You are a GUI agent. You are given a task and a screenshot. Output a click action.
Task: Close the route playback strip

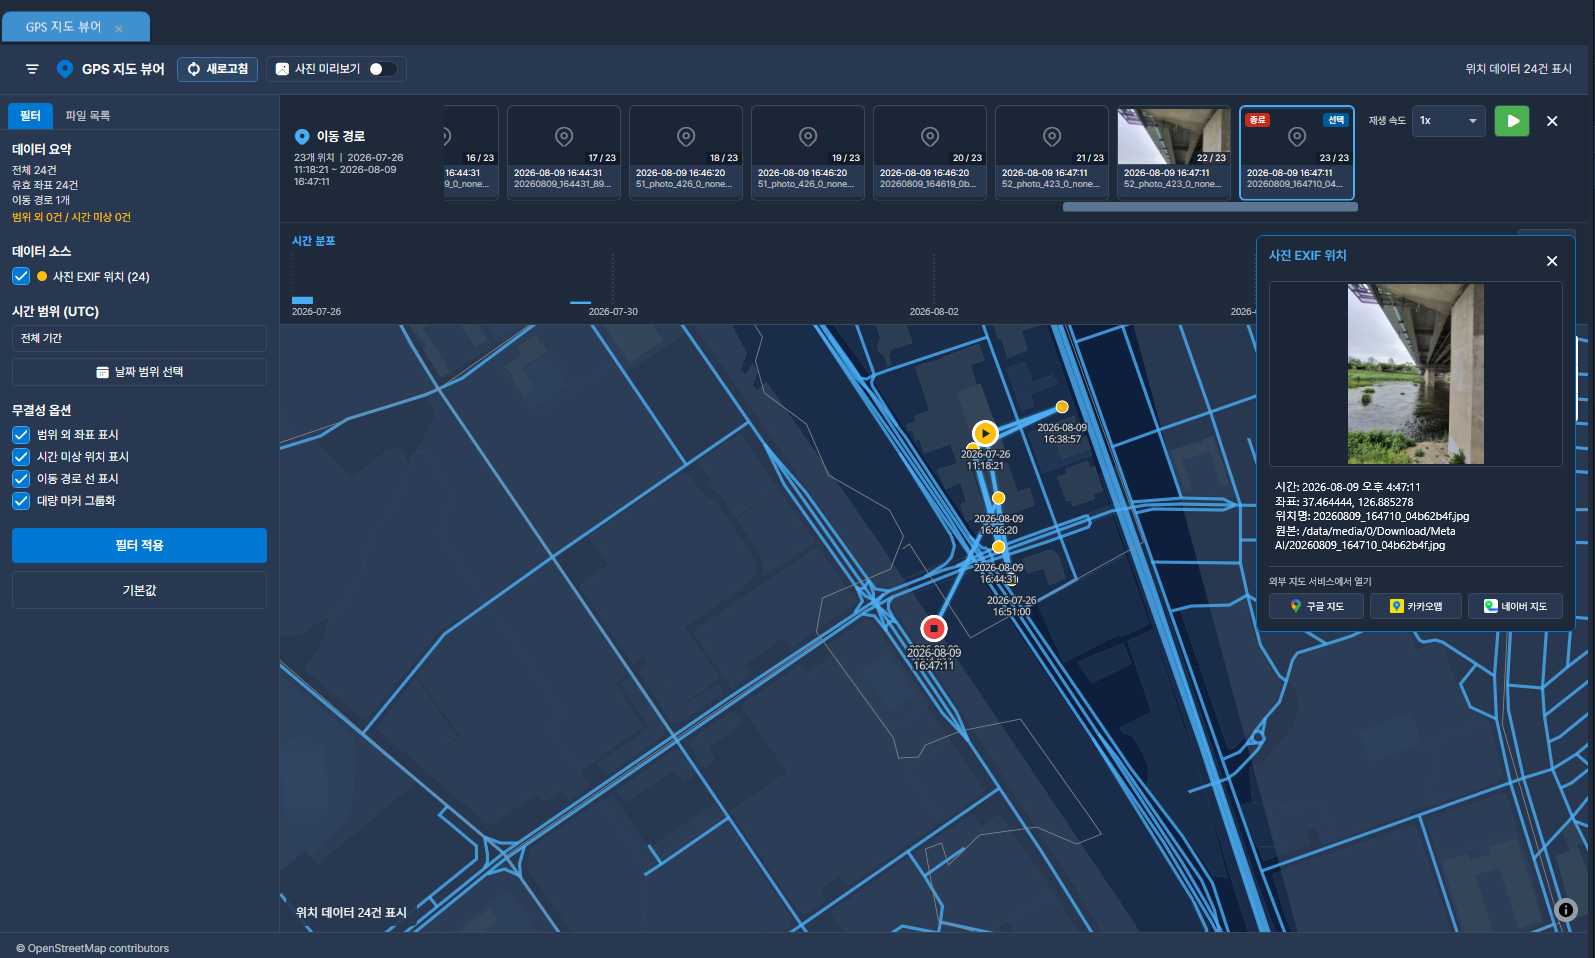1552,121
